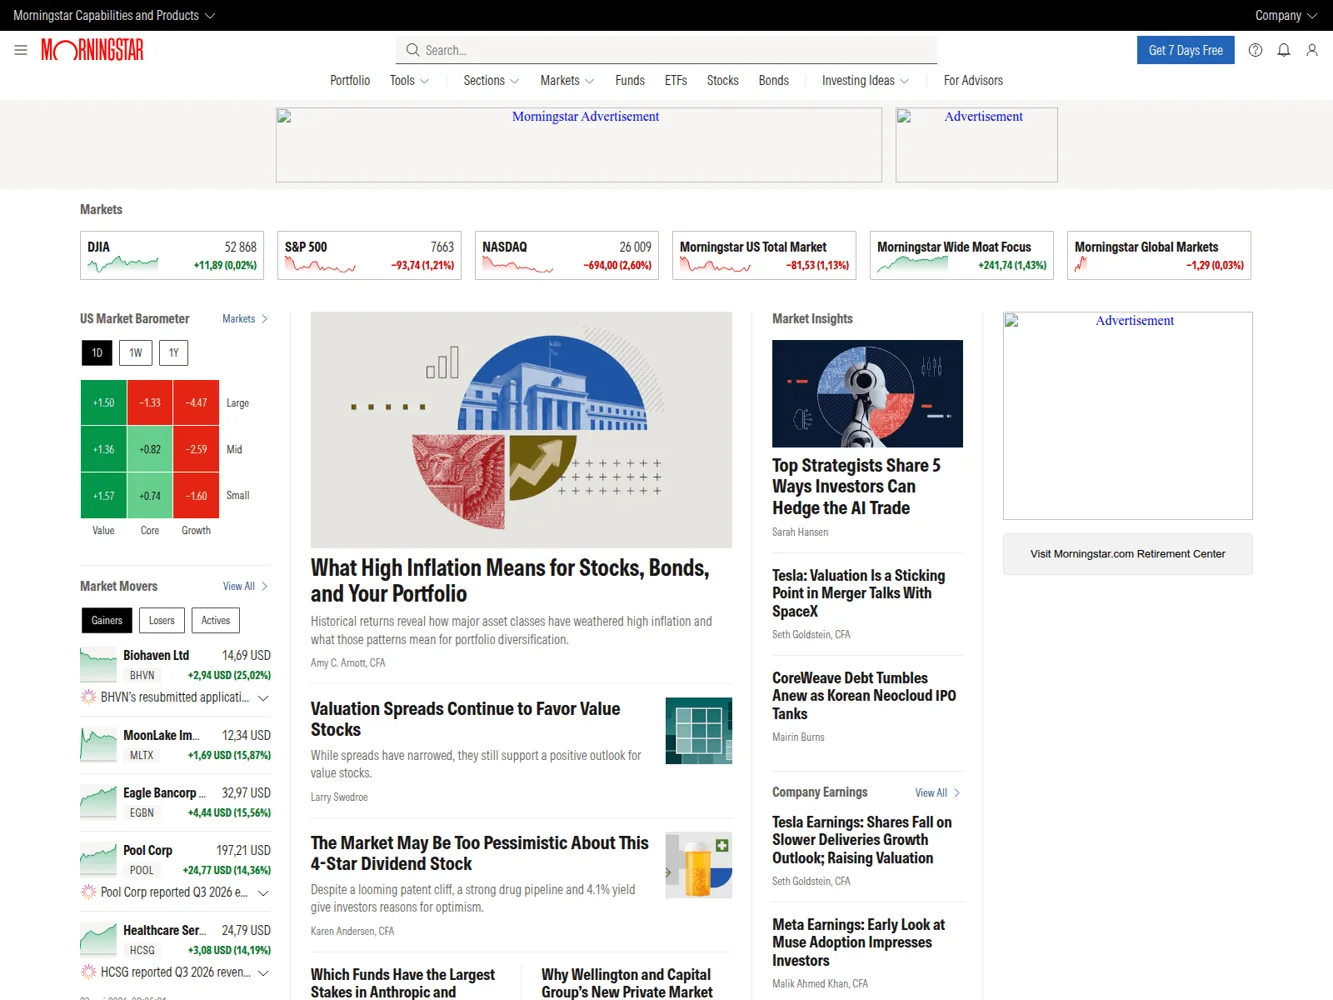Open View All Market Movers link
This screenshot has height=1000, width=1333.
tap(245, 586)
